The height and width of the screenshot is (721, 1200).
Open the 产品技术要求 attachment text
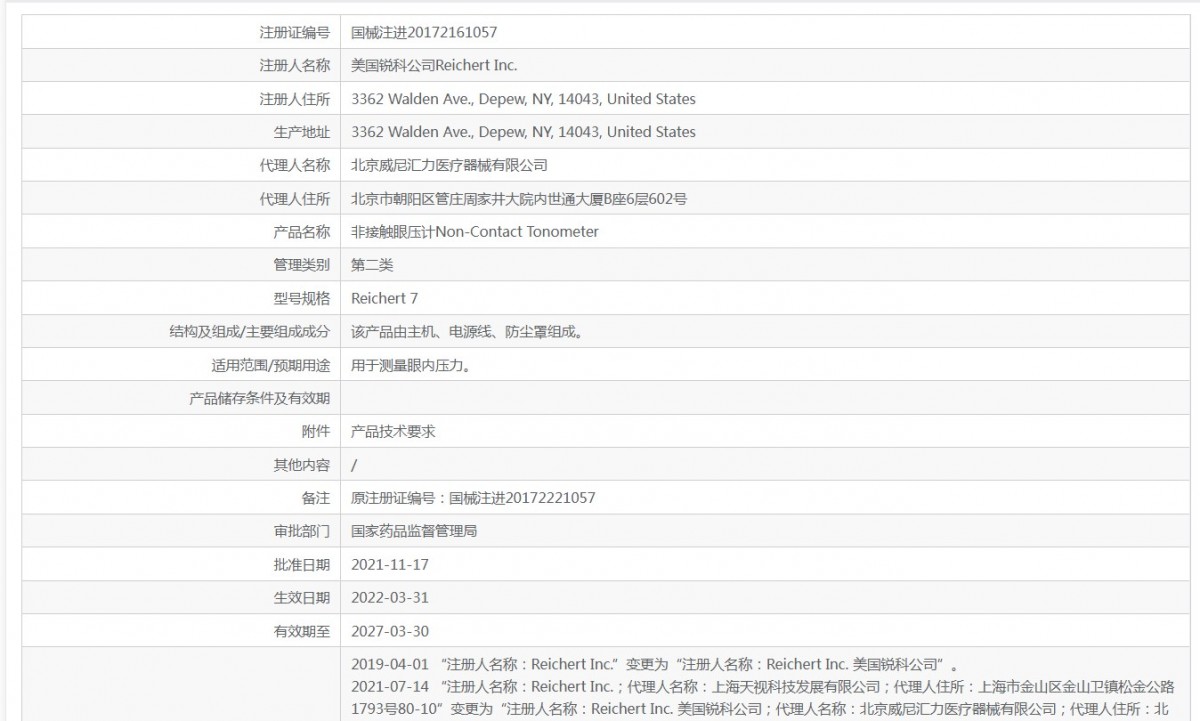(x=394, y=431)
